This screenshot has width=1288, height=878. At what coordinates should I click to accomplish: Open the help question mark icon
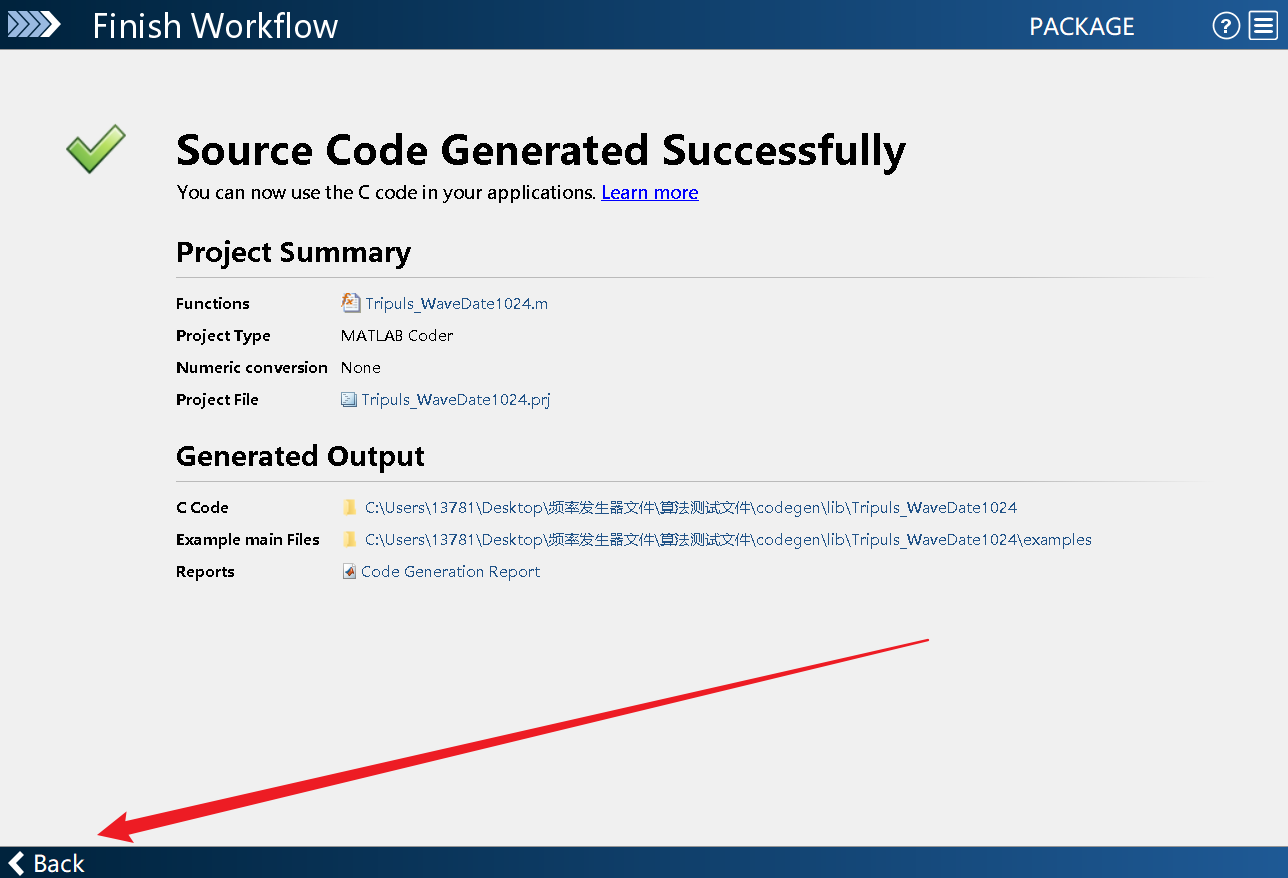click(x=1226, y=26)
